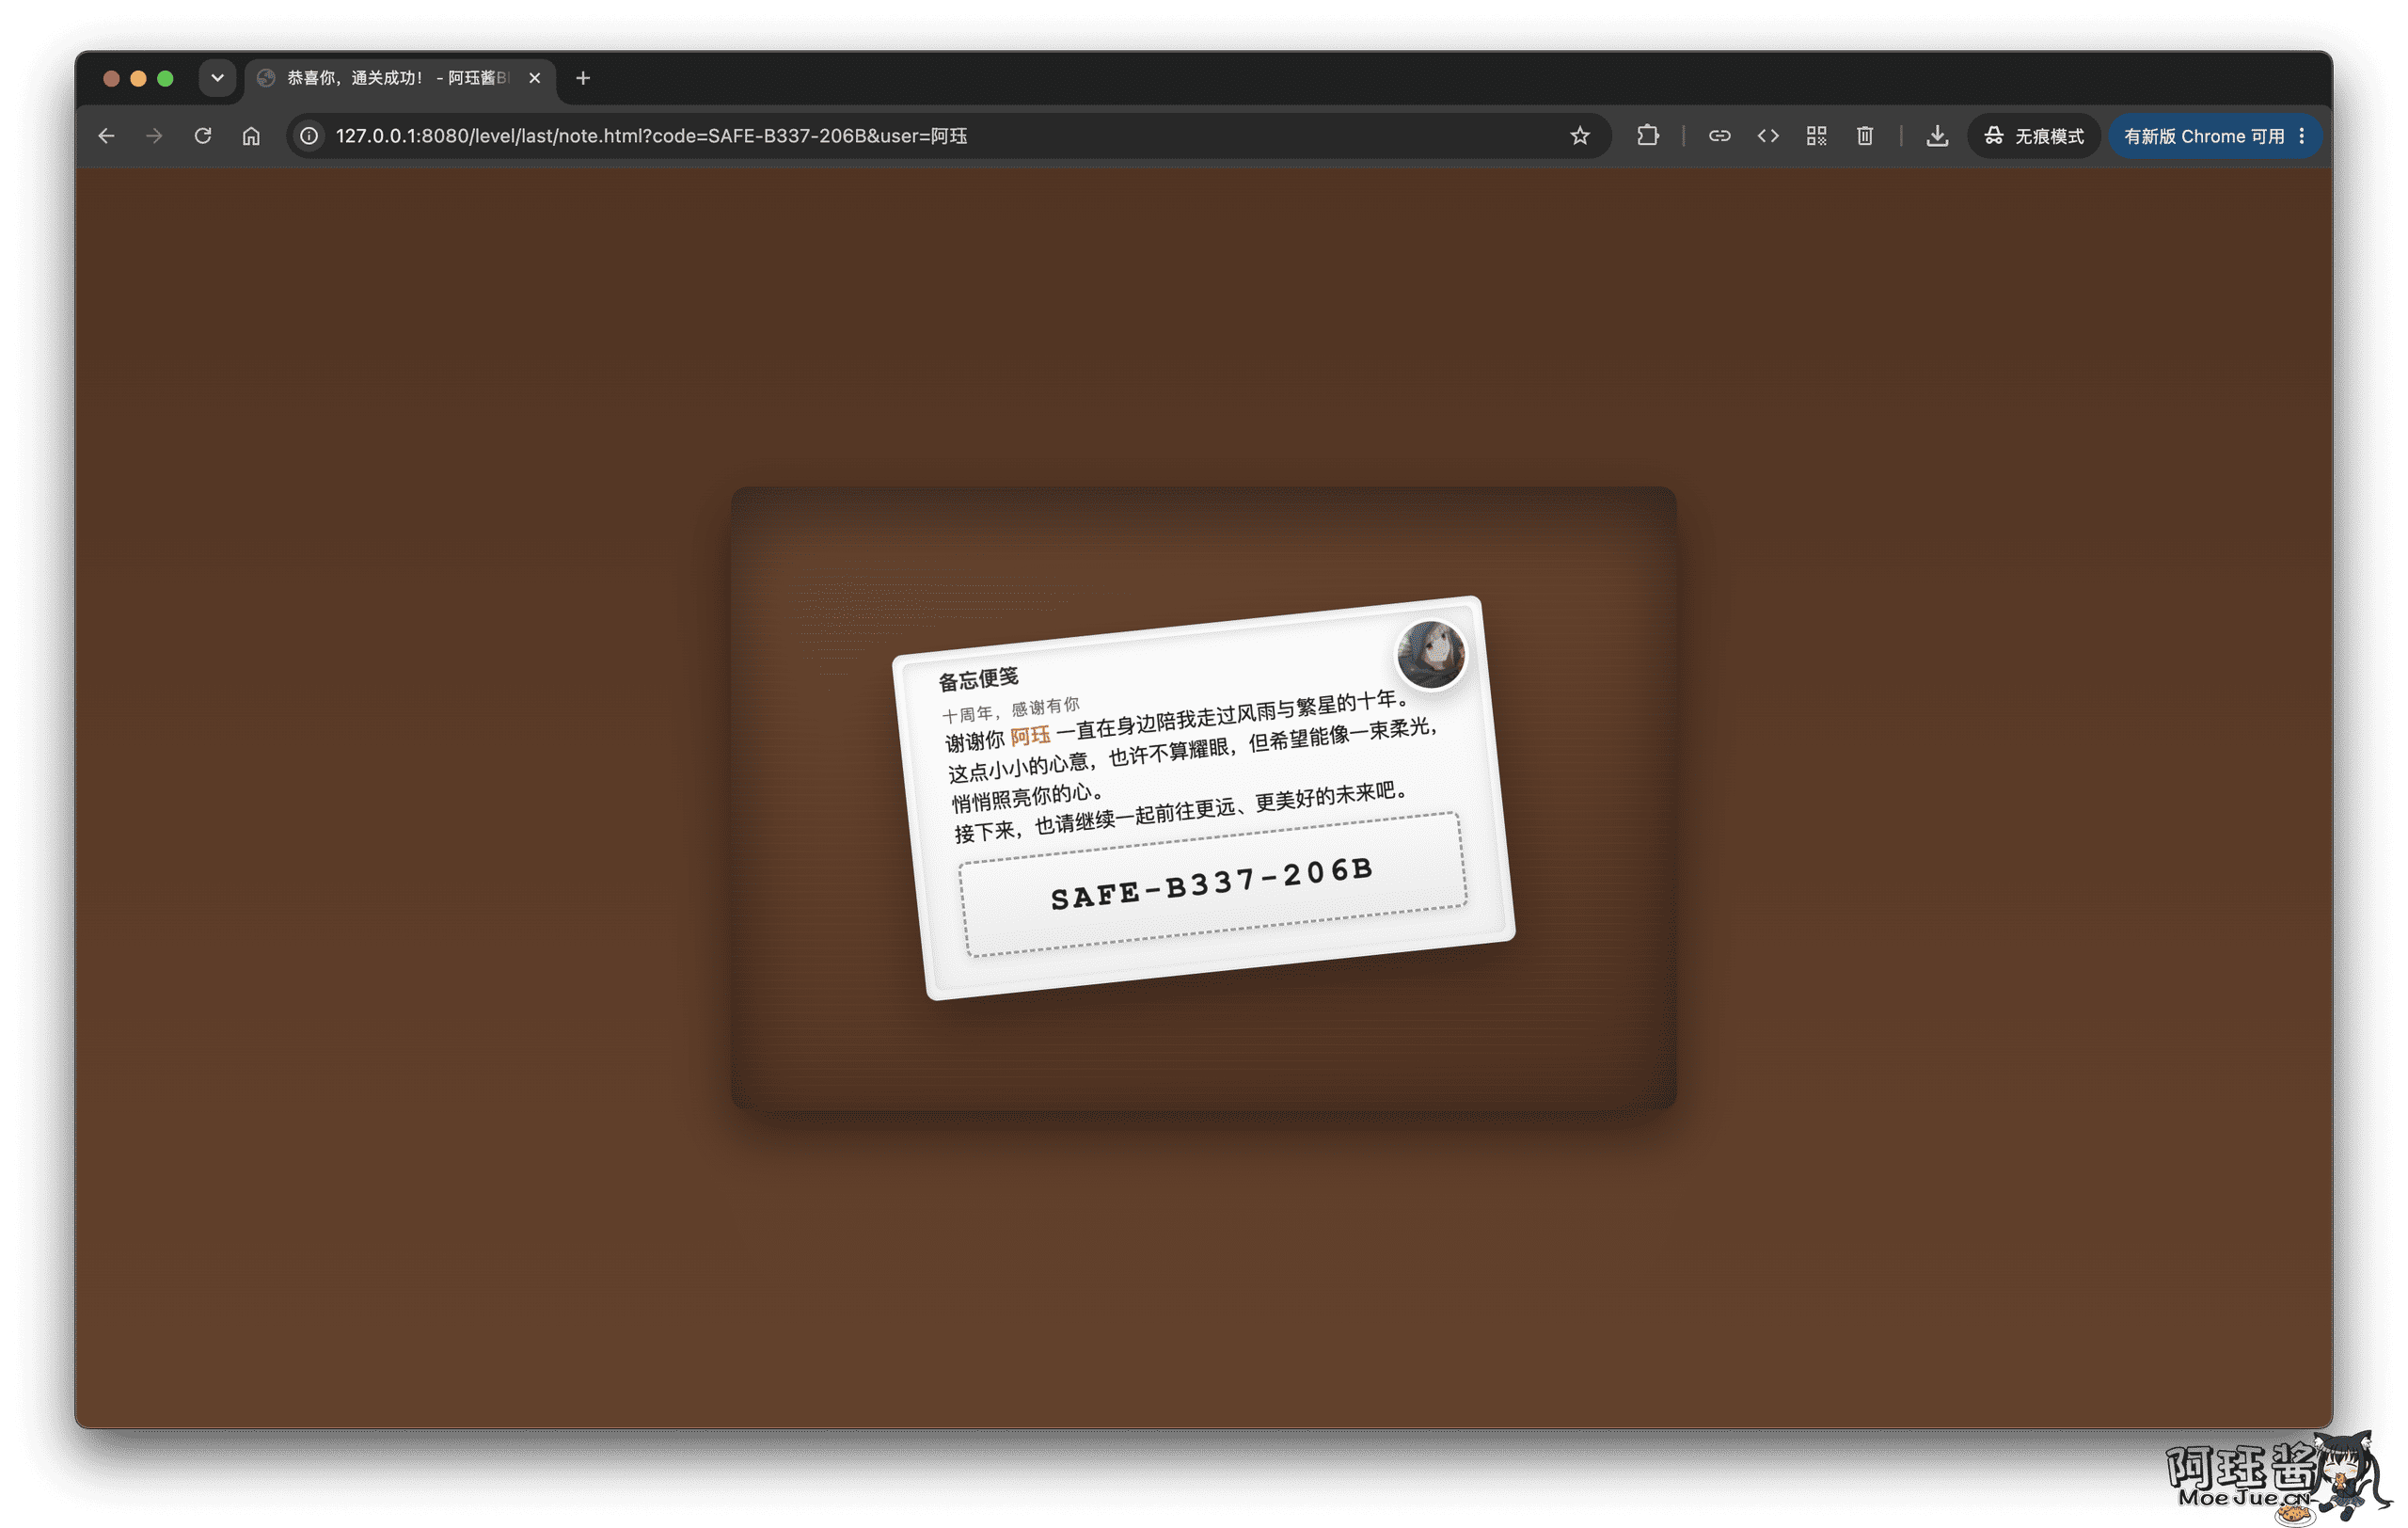The height and width of the screenshot is (1528, 2408).
Task: Reload the current page
Action: click(203, 135)
